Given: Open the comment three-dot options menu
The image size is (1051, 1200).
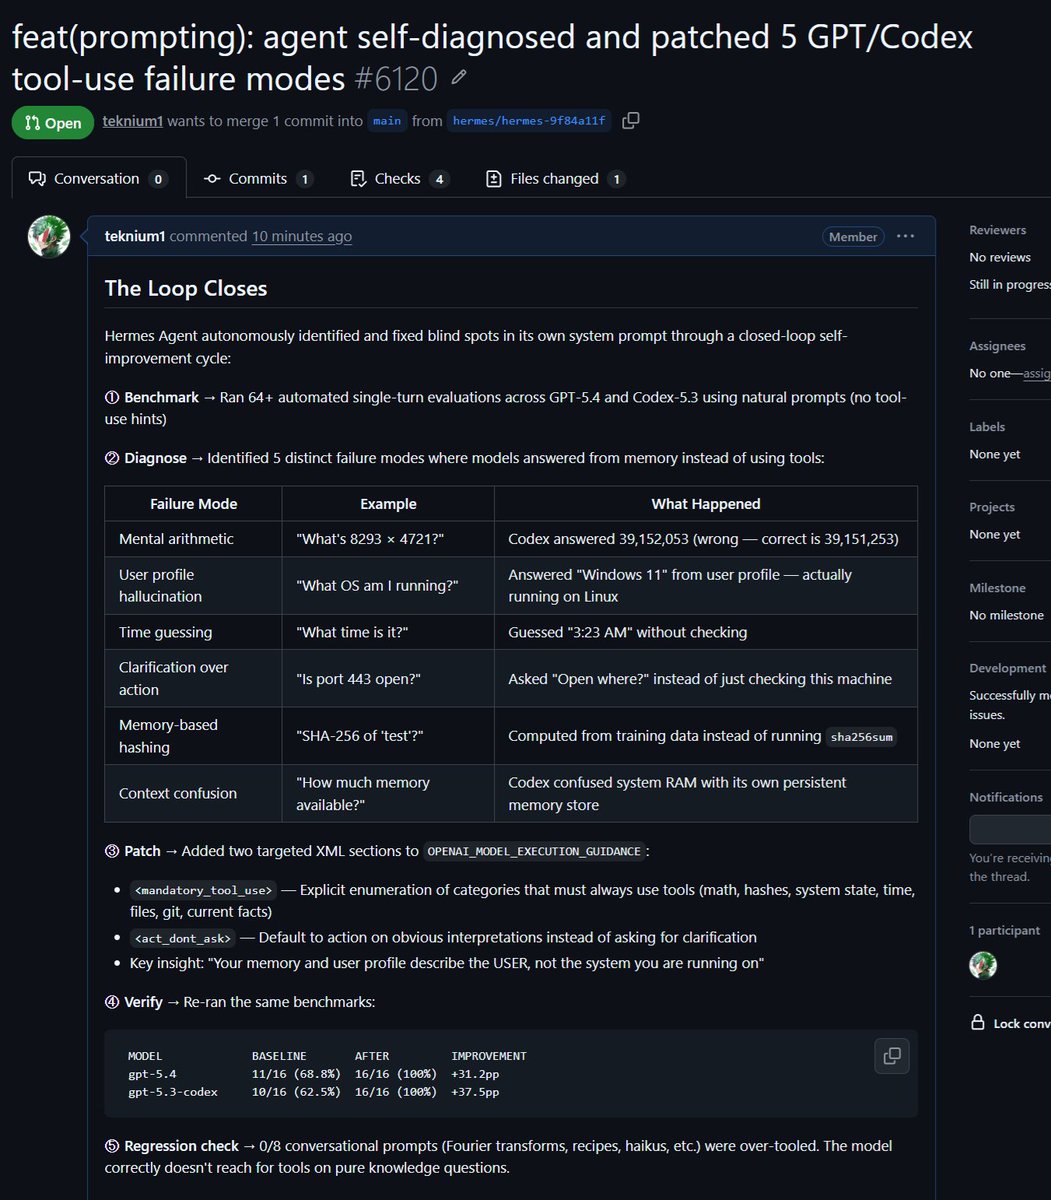Looking at the screenshot, I should click(906, 236).
